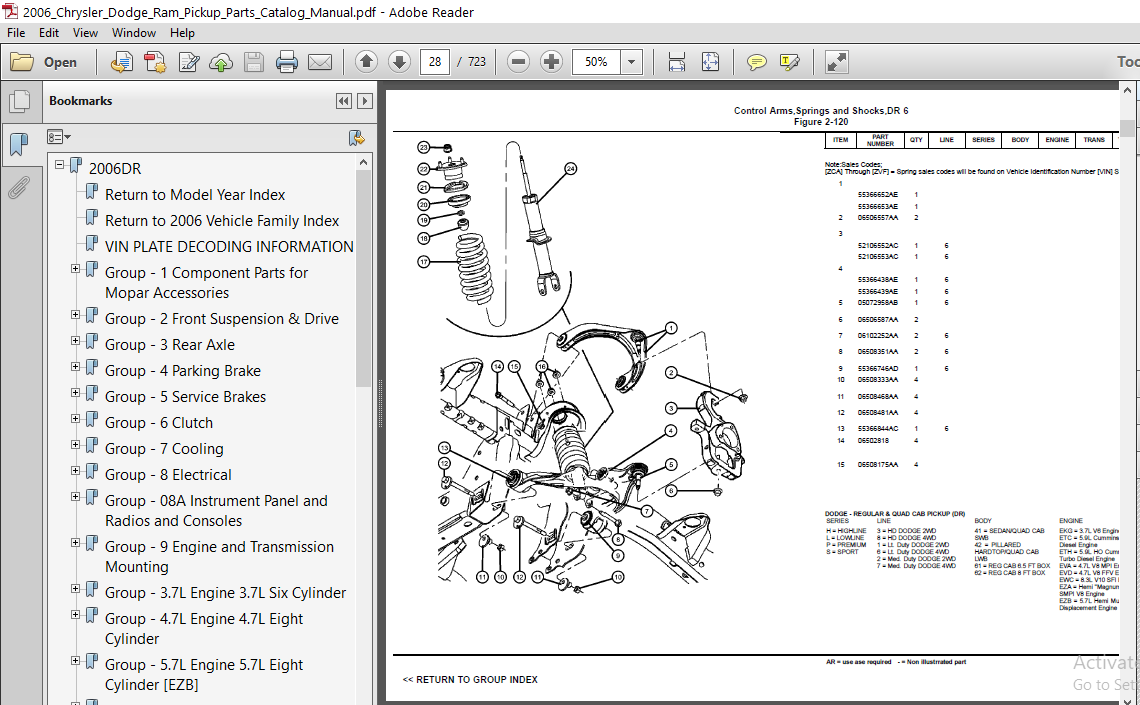This screenshot has width=1140, height=705.
Task: Click the bookmarks pane expand arrow
Action: pyautogui.click(x=366, y=101)
